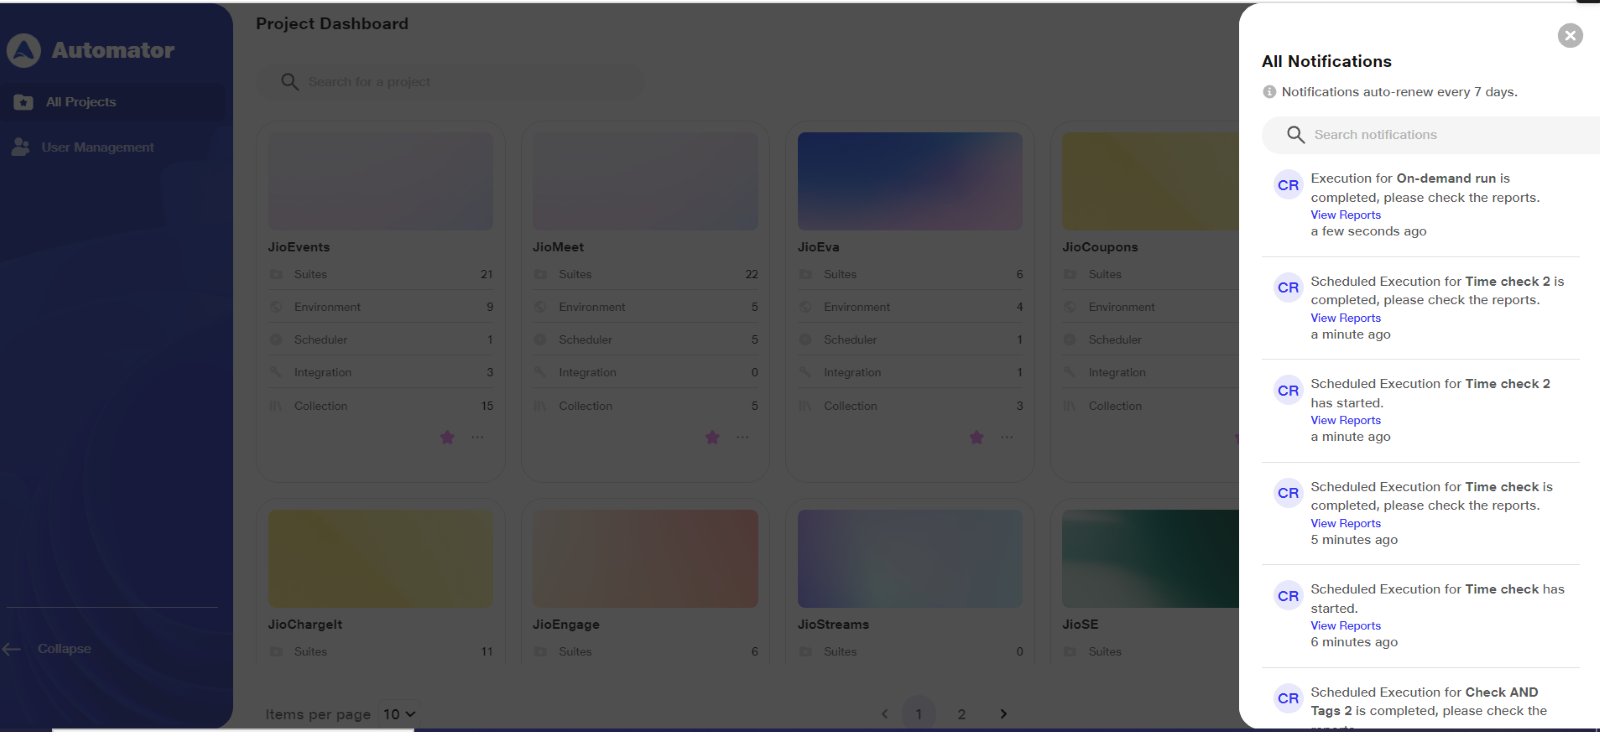The height and width of the screenshot is (732, 1600).
Task: Click Integration row in JioEvents card
Action: tap(381, 372)
